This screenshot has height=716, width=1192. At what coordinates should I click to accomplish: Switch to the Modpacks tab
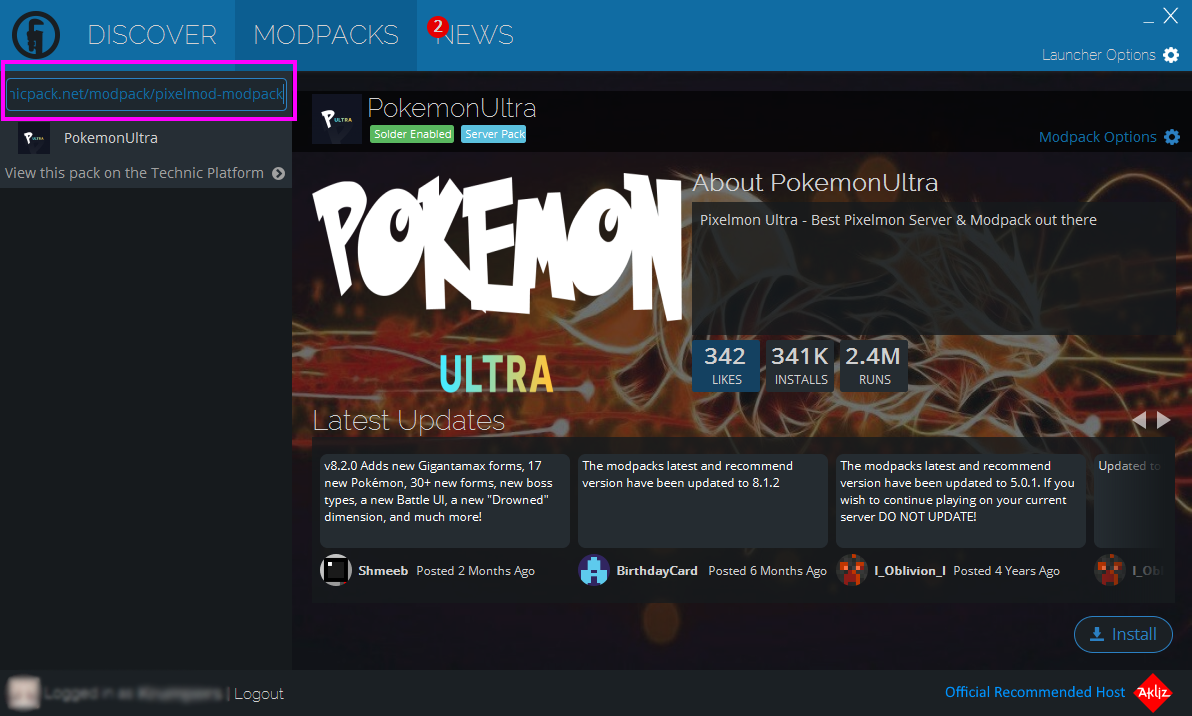pyautogui.click(x=325, y=35)
